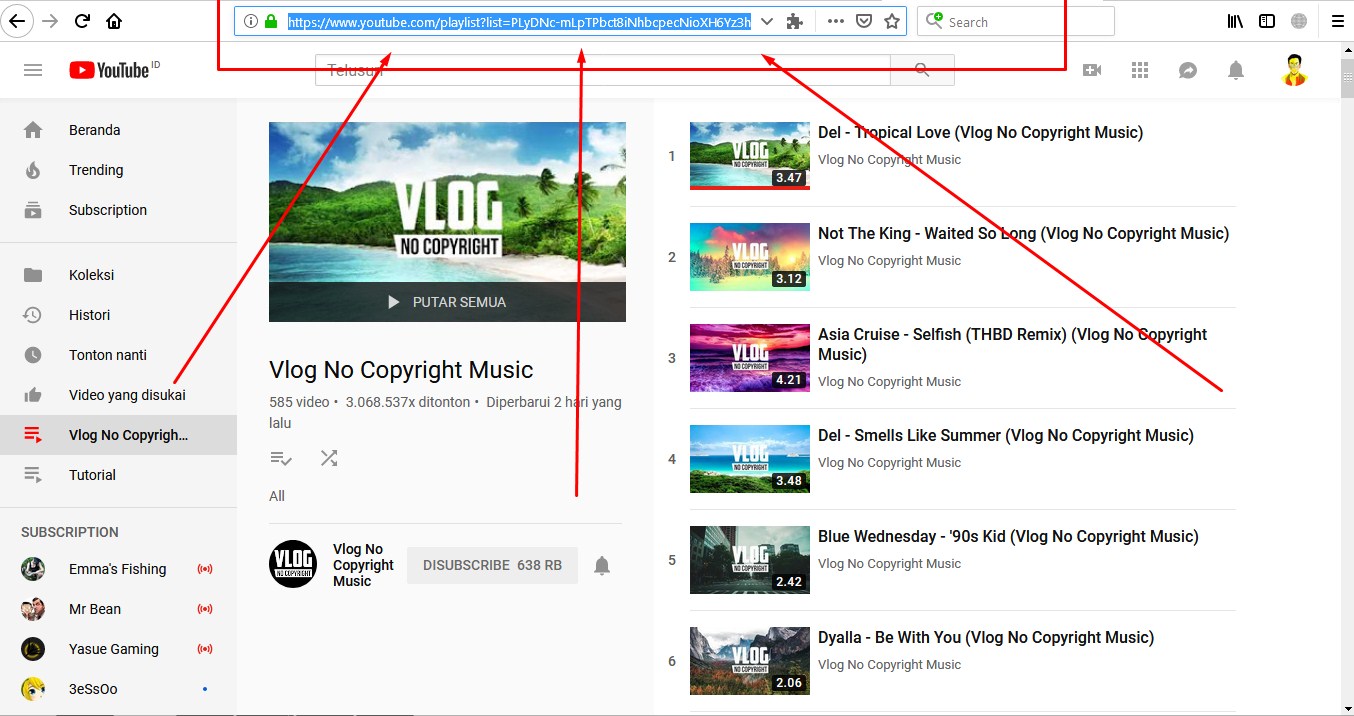The height and width of the screenshot is (716, 1354).
Task: Open the Vlog No Copyright Music channel name link
Action: click(363, 565)
